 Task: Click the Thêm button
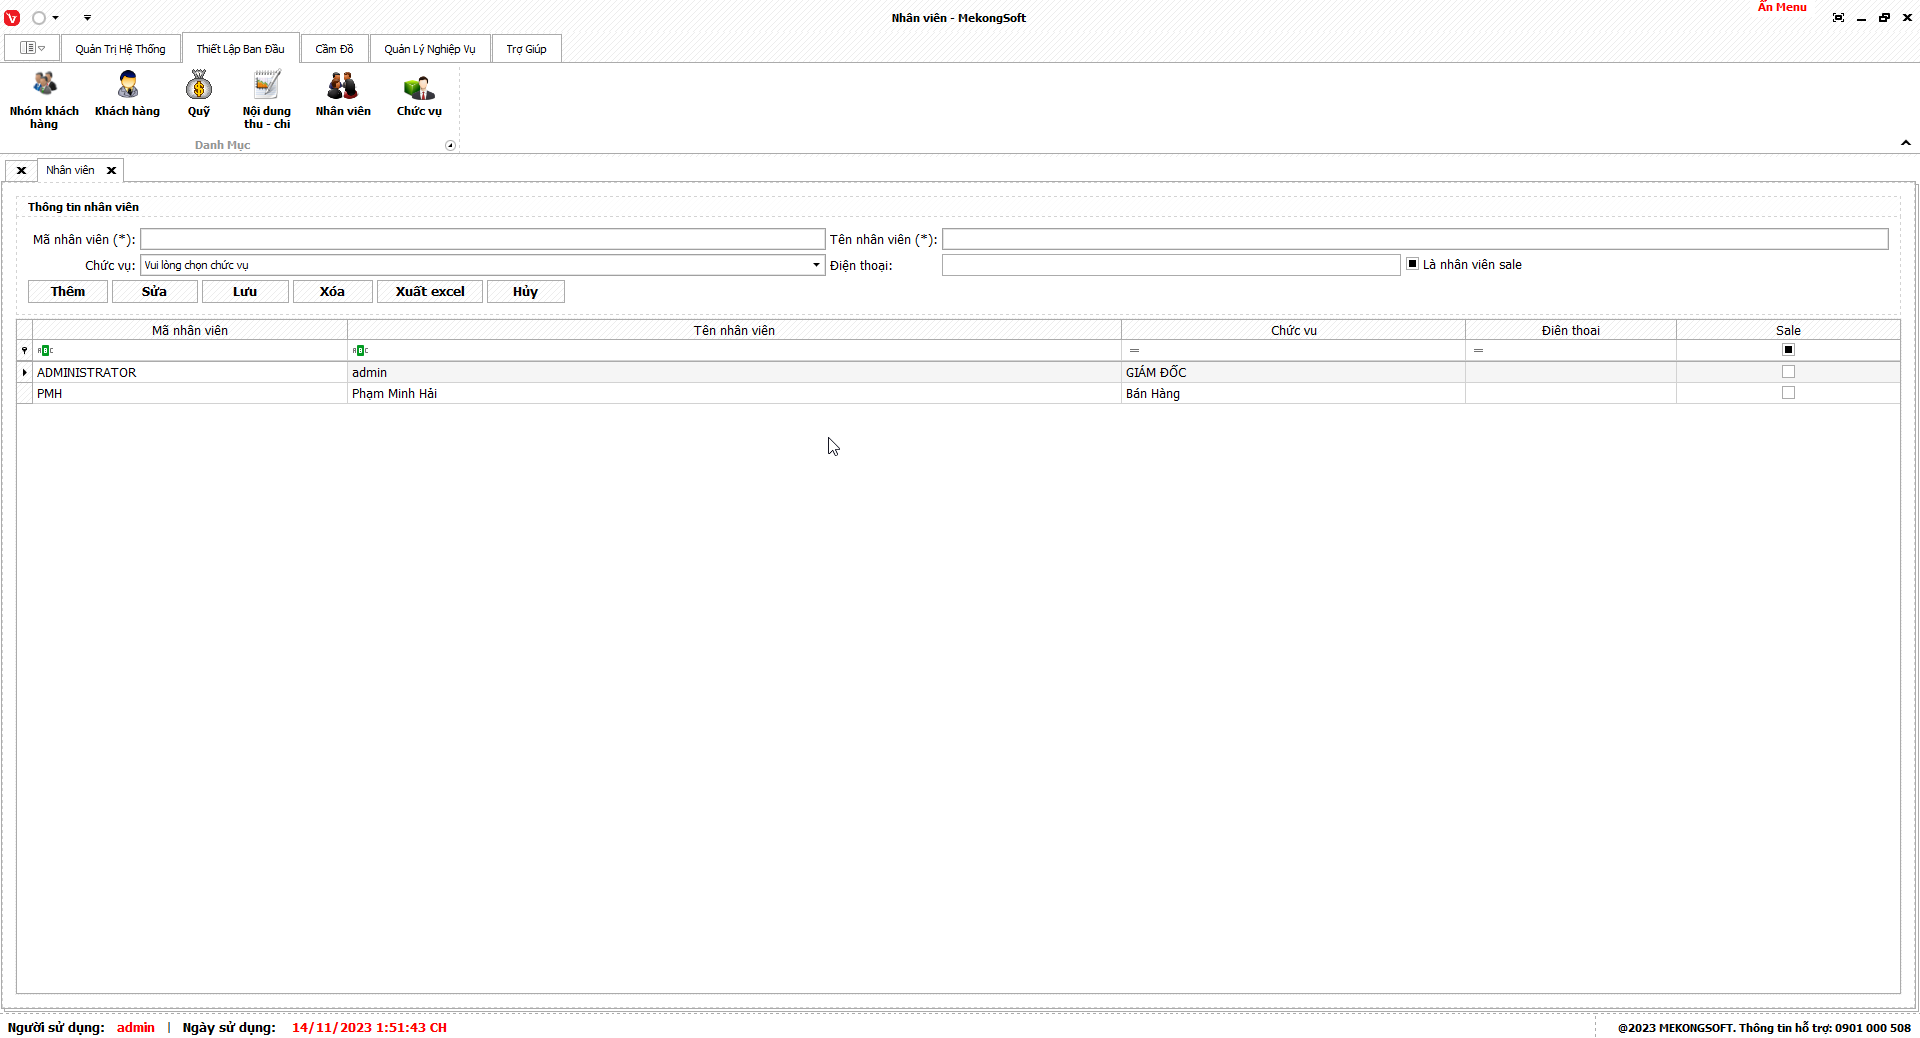[68, 292]
